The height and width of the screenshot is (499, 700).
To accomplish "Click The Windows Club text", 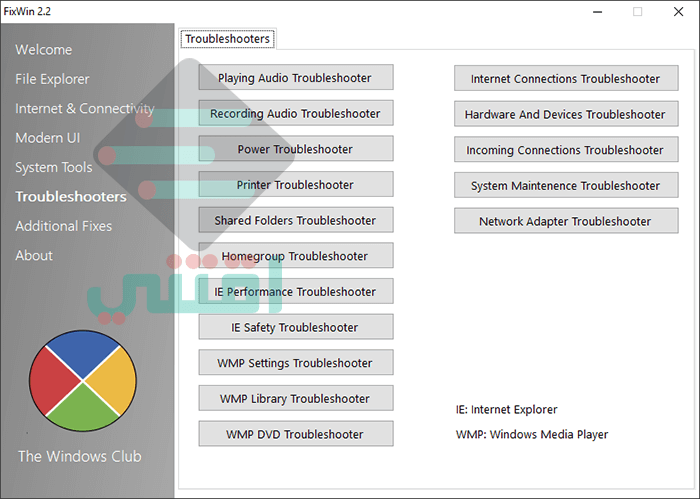I will point(79,456).
